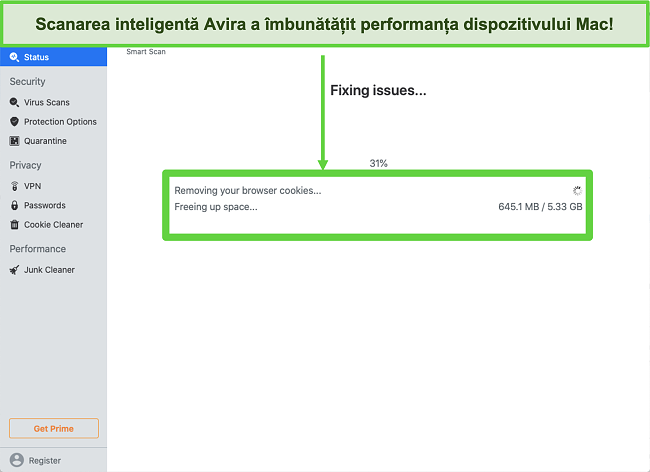Select the "Removing your browser cookies..." row
The width and height of the screenshot is (650, 472).
(x=248, y=190)
